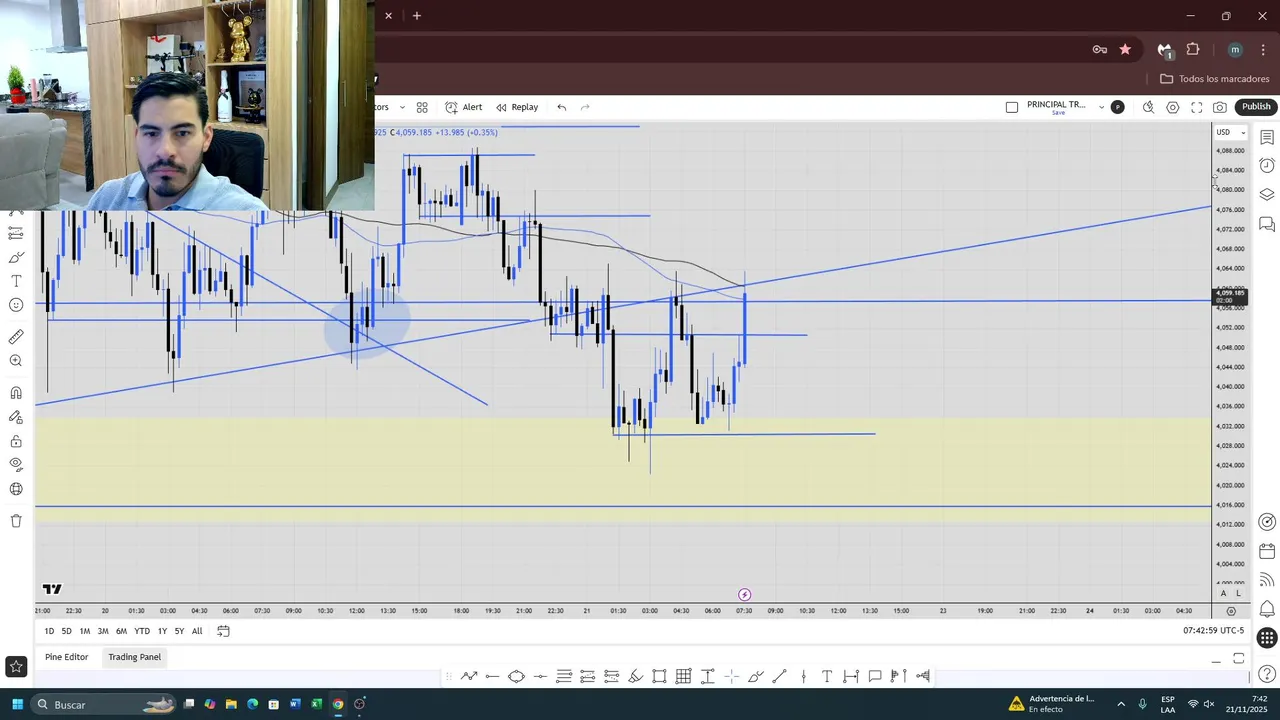This screenshot has width=1280, height=720.
Task: Toggle the magnet mode
Action: coord(16,393)
